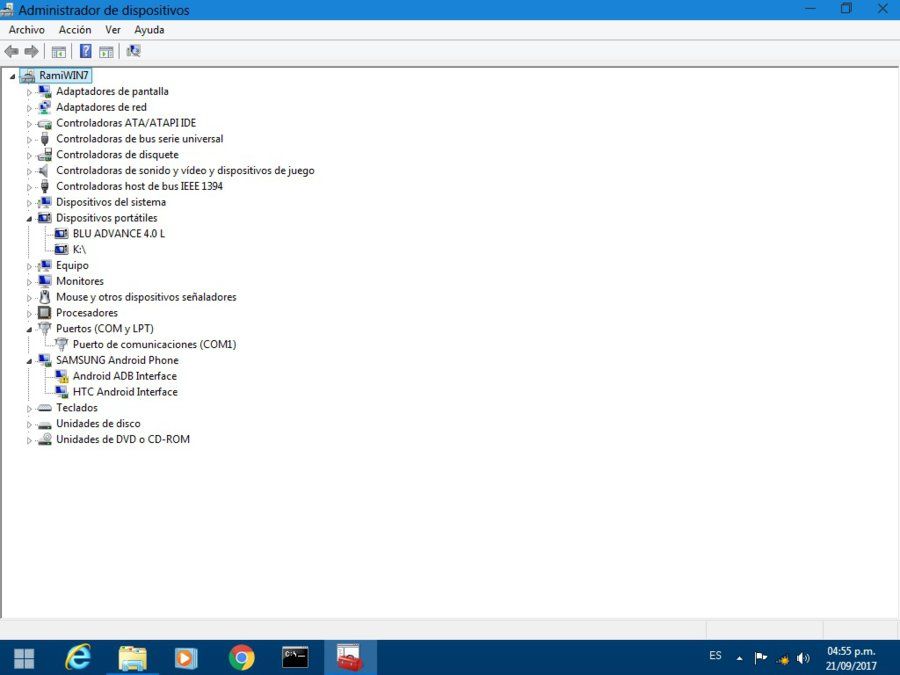This screenshot has width=900, height=675.
Task: Select the K:\ portable device icon
Action: pos(61,249)
